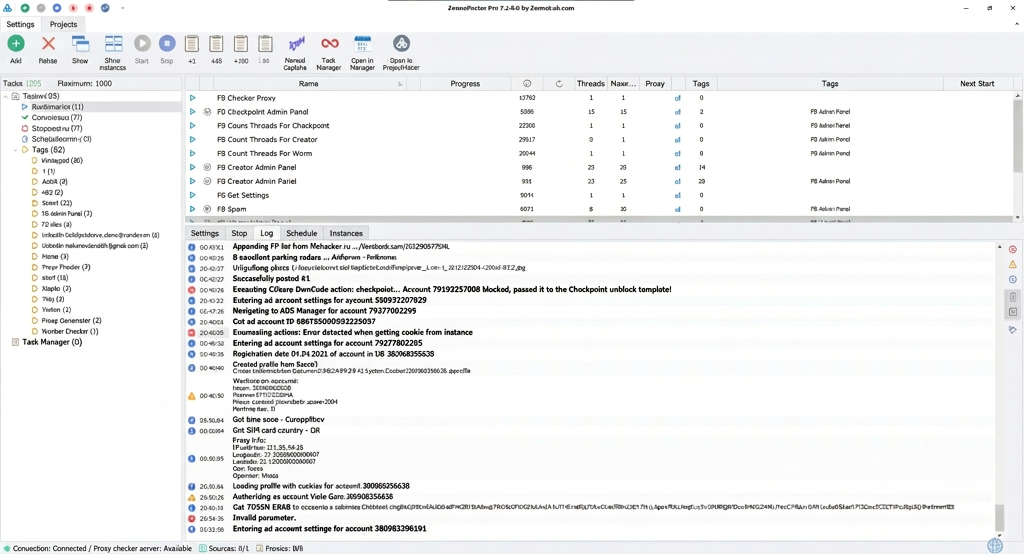Screen dimensions: 1024x554
Task: Click the Stop icon in toolbar
Action: pyautogui.click(x=167, y=43)
